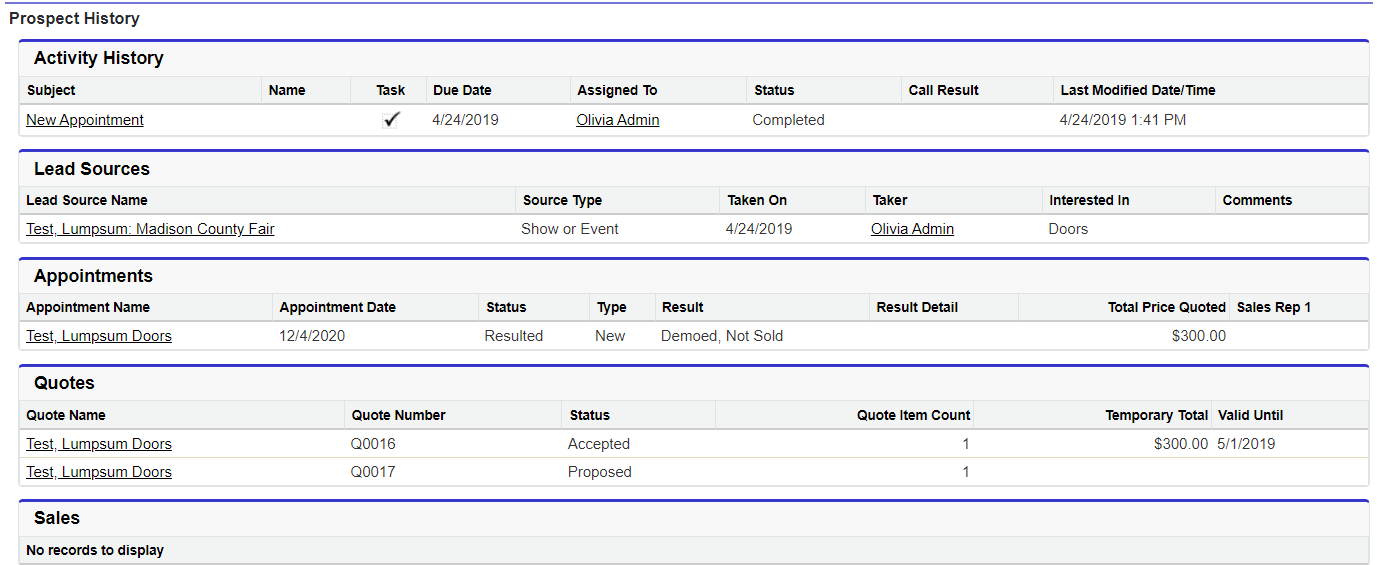Image resolution: width=1377 pixels, height=565 pixels.
Task: Click the Quotes section title
Action: click(64, 383)
